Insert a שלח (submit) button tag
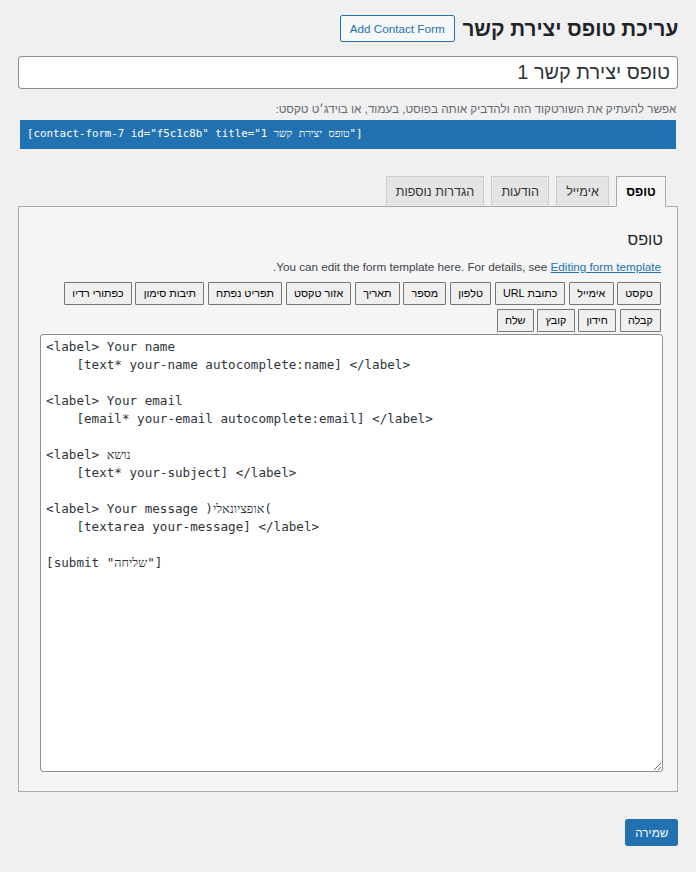This screenshot has width=696, height=872. point(515,320)
